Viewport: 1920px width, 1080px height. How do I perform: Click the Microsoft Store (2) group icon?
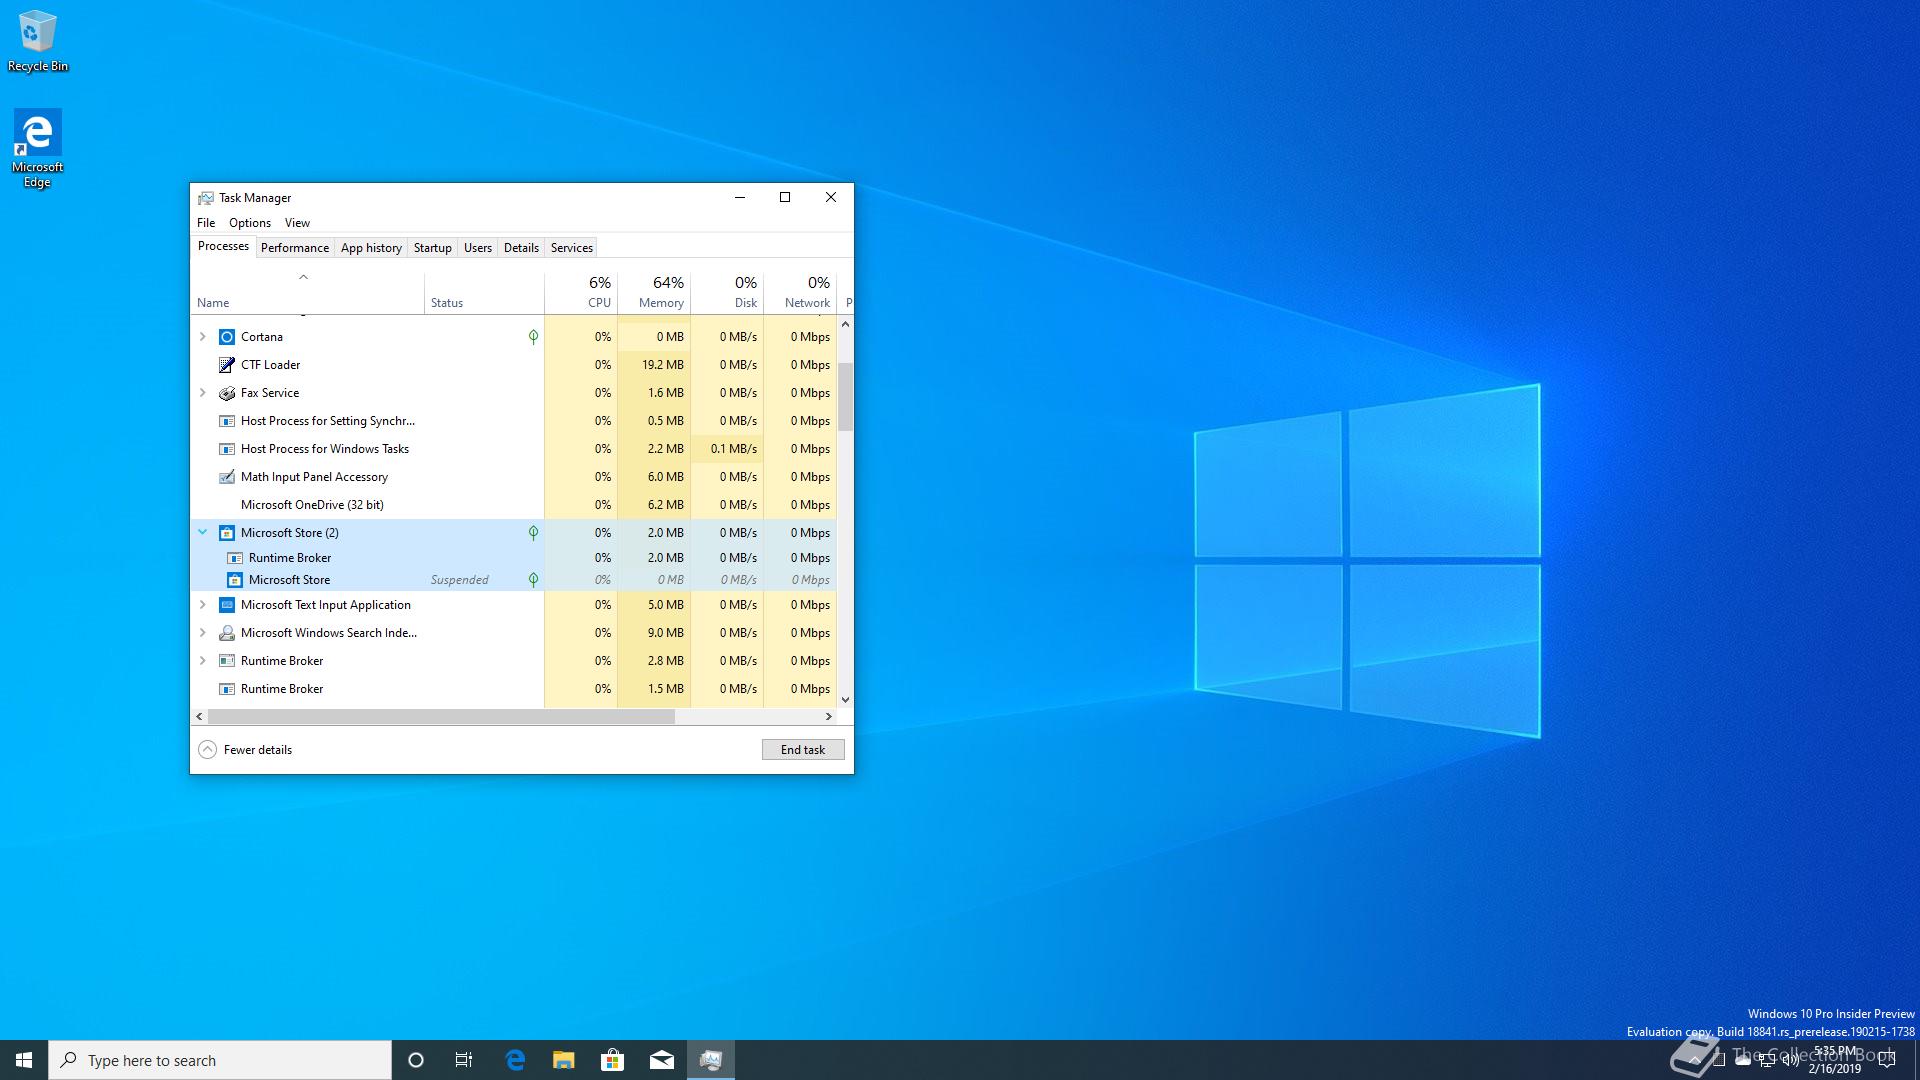pyautogui.click(x=227, y=533)
